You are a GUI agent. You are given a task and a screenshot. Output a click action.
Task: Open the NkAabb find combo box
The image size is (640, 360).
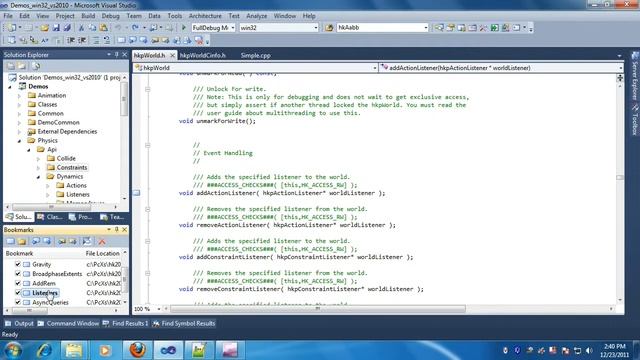pyautogui.click(x=426, y=28)
